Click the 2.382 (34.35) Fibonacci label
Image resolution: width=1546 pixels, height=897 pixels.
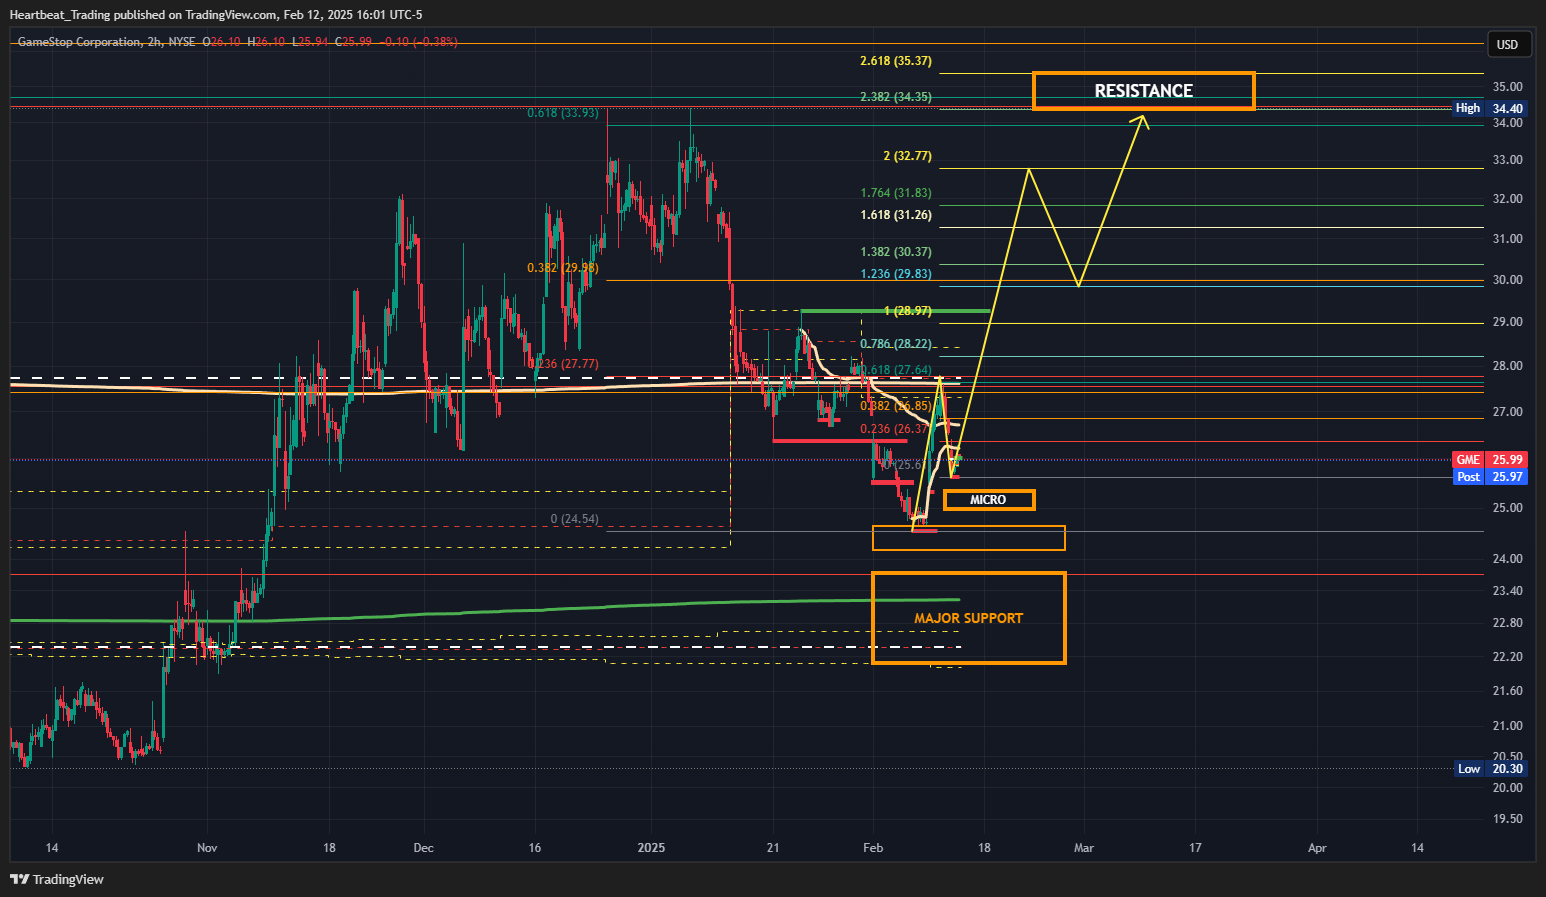[896, 97]
